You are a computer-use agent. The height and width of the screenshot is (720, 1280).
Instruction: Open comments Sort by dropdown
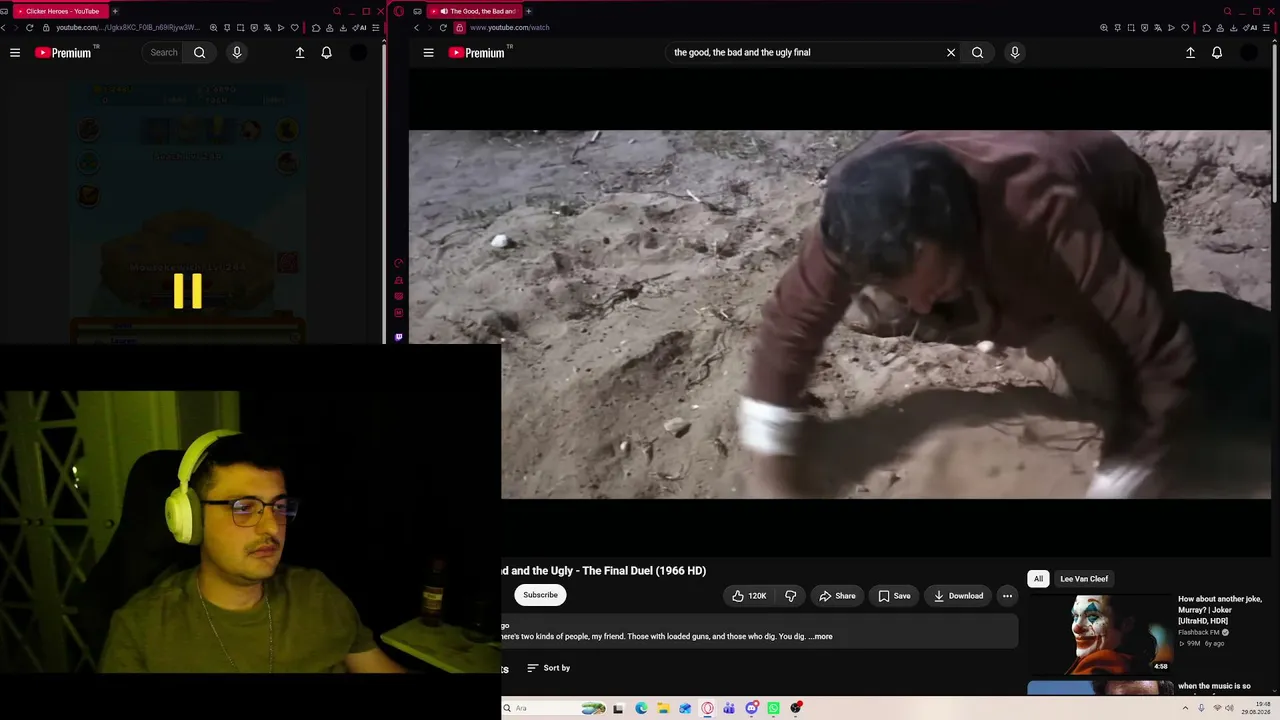[x=549, y=668]
